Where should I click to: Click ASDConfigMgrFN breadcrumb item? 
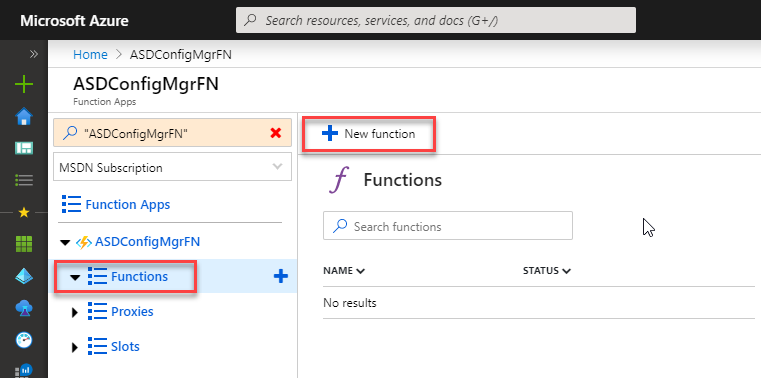click(181, 54)
